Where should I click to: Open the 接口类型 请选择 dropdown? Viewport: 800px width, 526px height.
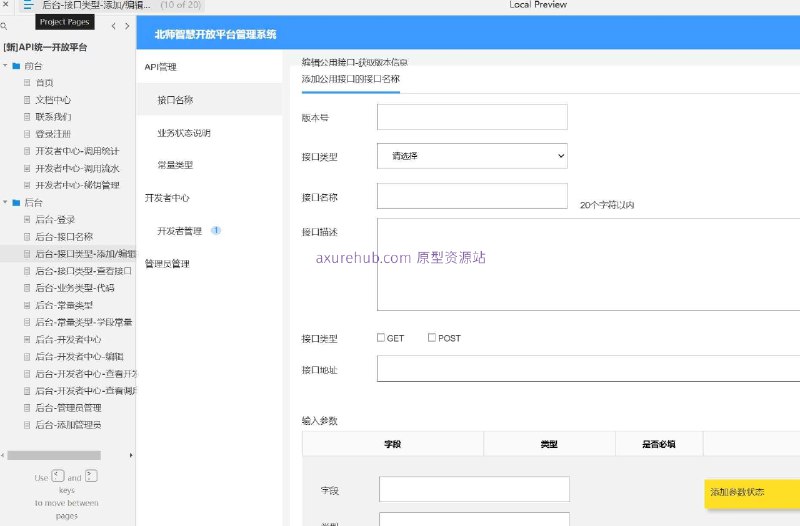(472, 156)
